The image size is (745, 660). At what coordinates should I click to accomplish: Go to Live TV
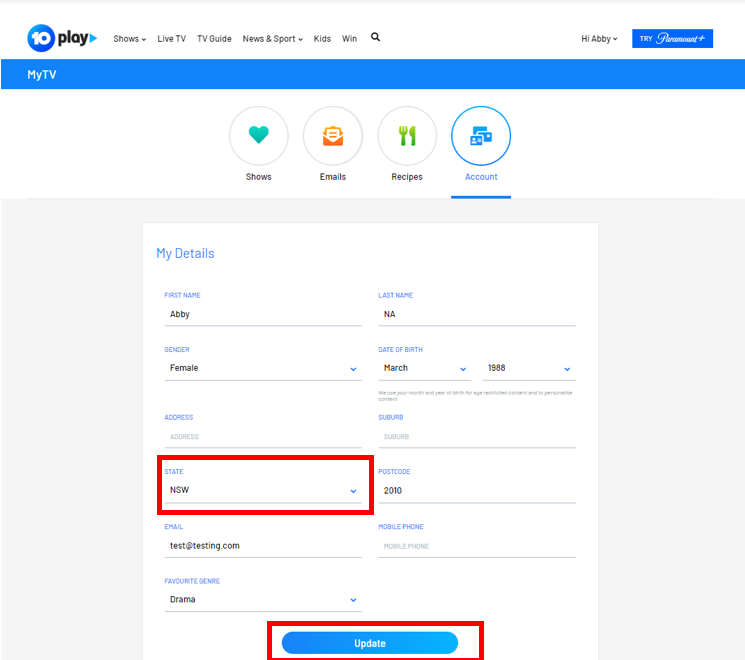click(172, 39)
